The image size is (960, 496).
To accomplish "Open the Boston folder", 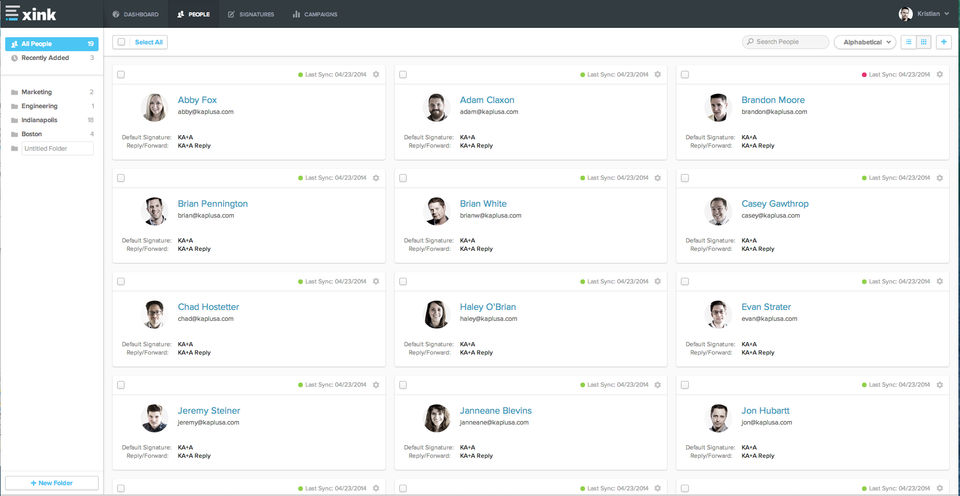I will tap(52, 134).
